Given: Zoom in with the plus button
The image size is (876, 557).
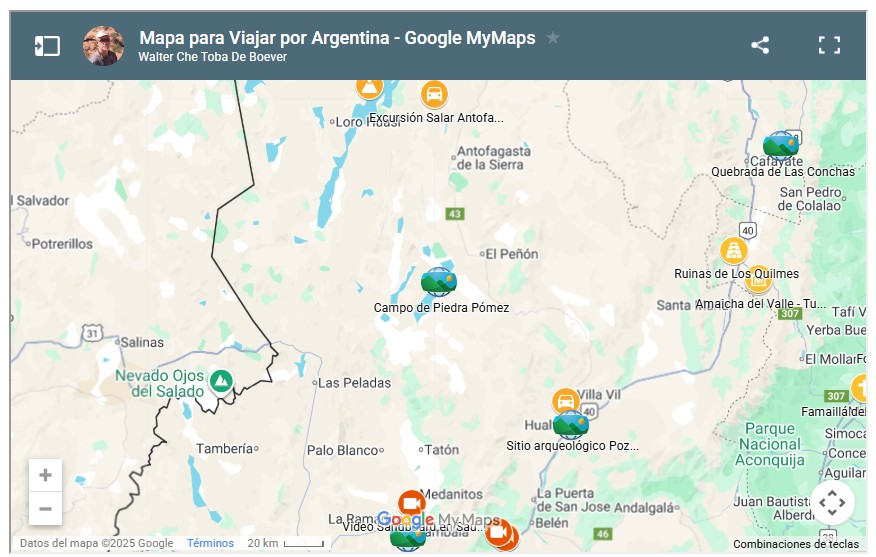Looking at the screenshot, I should point(45,475).
